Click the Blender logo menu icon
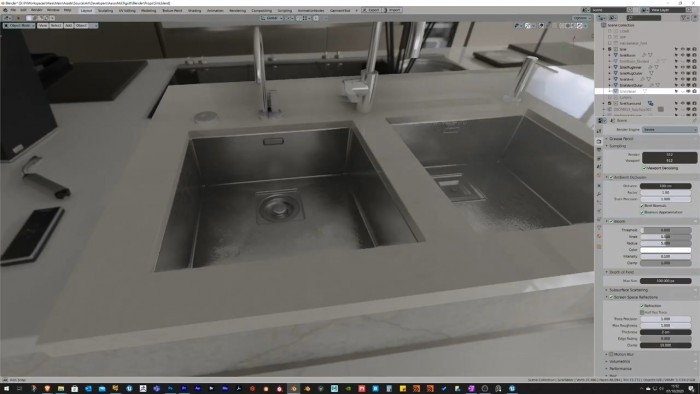700x394 pixels. click(x=5, y=10)
